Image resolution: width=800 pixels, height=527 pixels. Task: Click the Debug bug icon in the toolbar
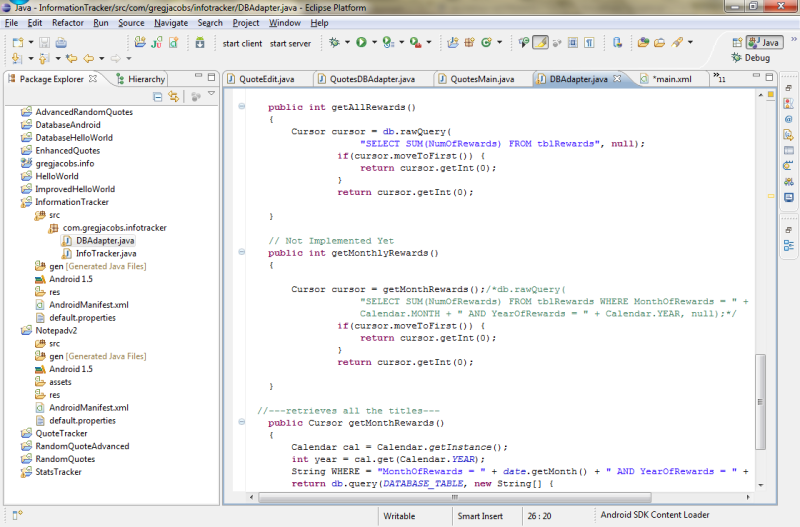334,43
